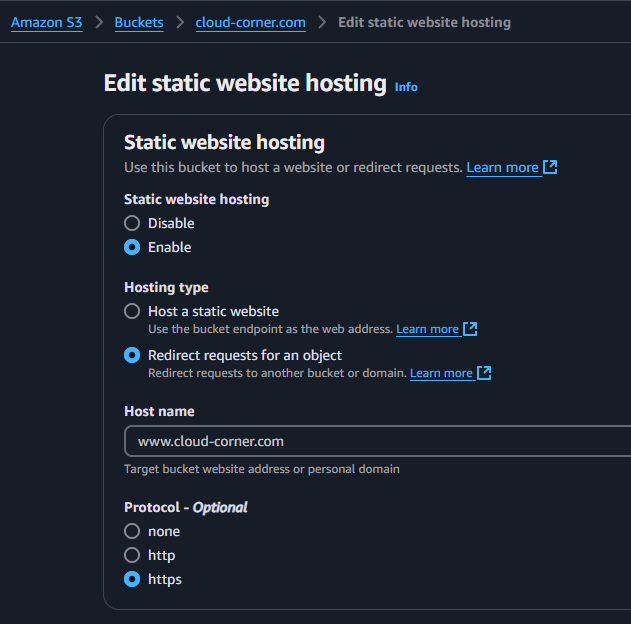Open Learn more about redirecting requests
The image size is (631, 624).
click(x=441, y=373)
